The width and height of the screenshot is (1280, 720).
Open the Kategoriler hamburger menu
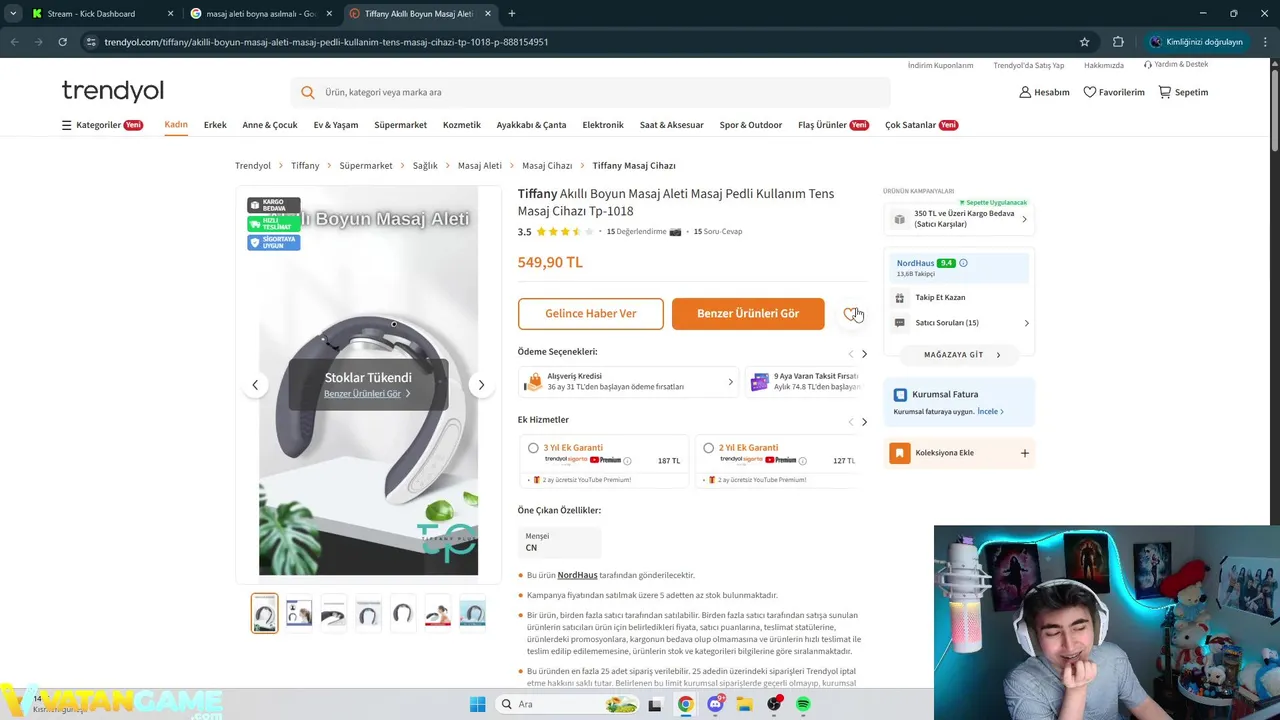click(x=67, y=125)
